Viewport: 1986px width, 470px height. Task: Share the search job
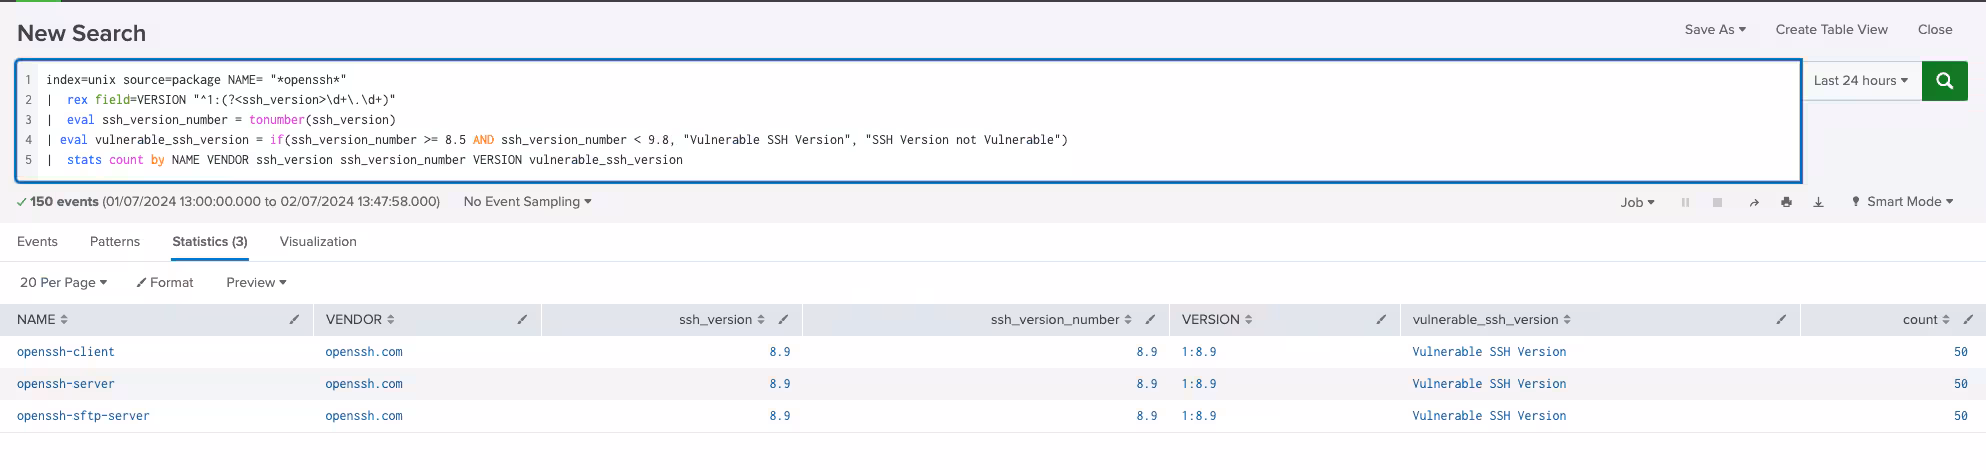tap(1753, 202)
